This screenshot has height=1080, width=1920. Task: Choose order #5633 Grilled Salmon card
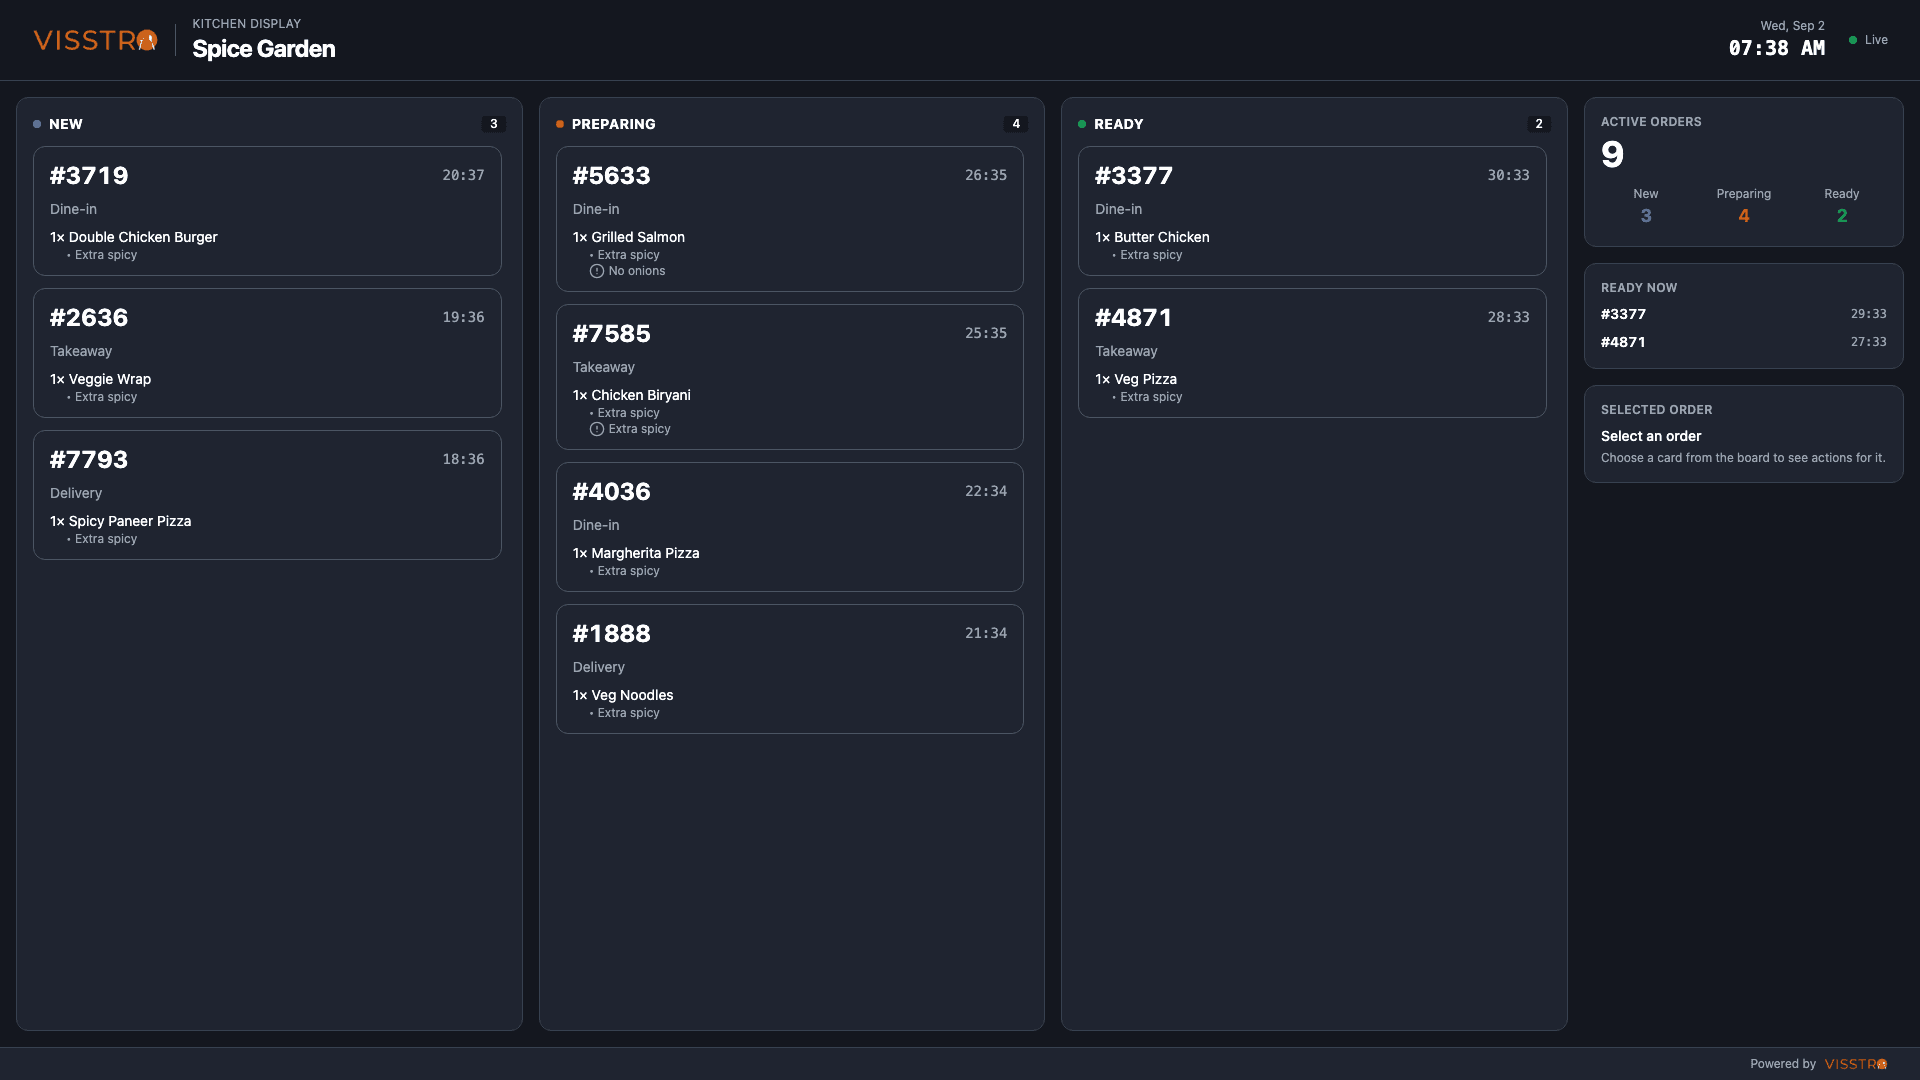point(789,219)
